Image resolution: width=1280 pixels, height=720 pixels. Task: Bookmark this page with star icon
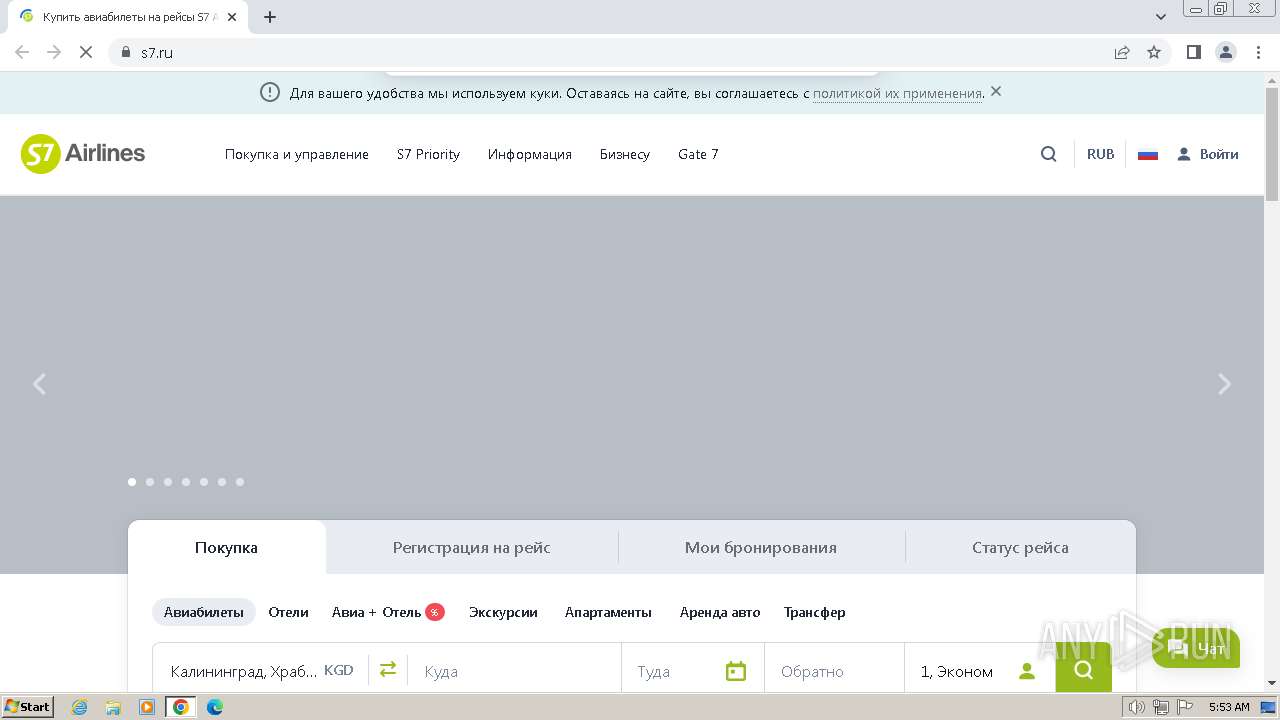click(1154, 52)
